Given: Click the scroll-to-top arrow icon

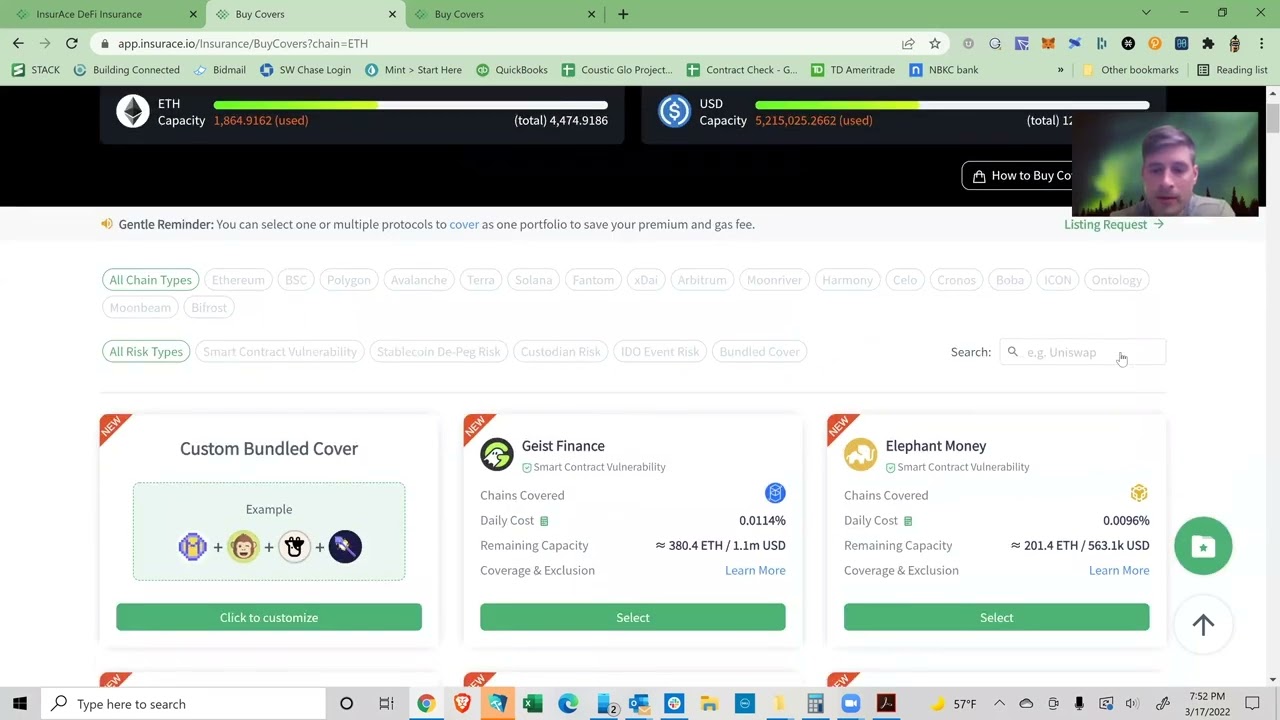Looking at the screenshot, I should 1203,624.
